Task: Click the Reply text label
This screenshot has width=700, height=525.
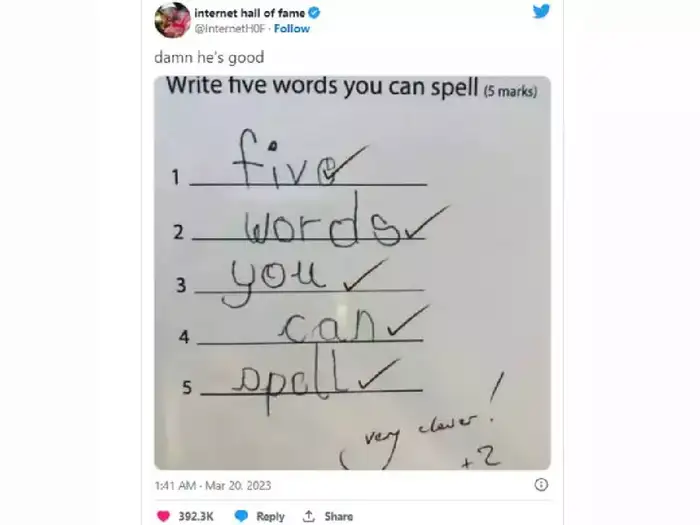Action: click(270, 517)
